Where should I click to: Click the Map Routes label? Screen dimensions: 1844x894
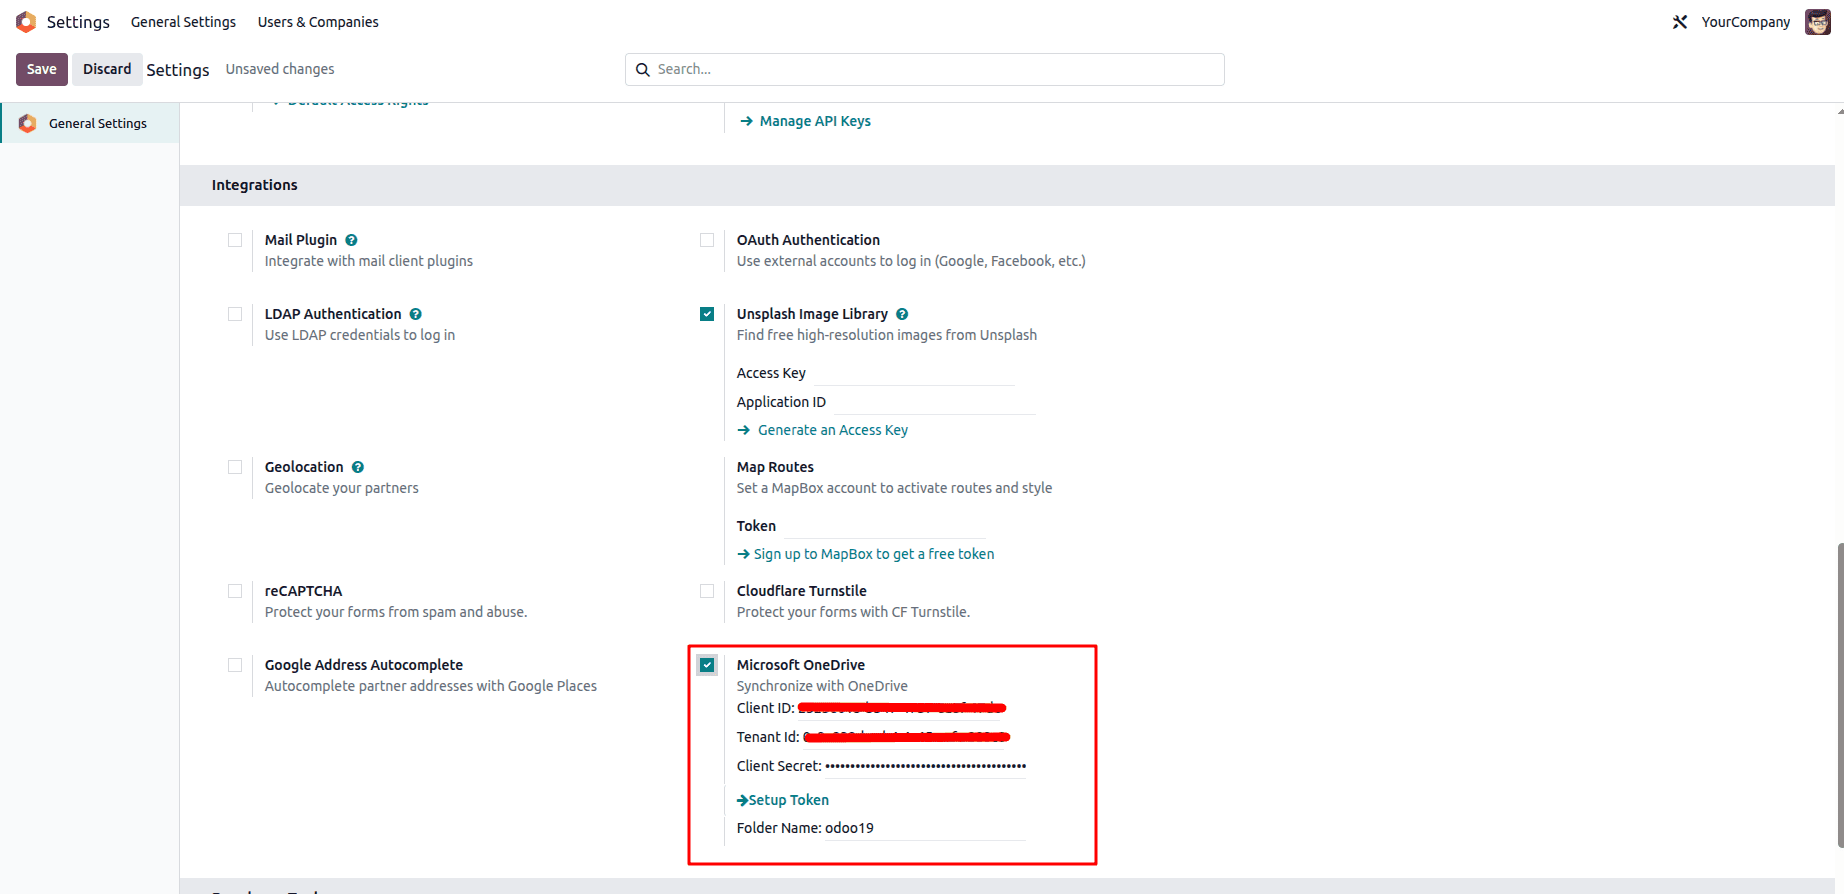coord(775,467)
